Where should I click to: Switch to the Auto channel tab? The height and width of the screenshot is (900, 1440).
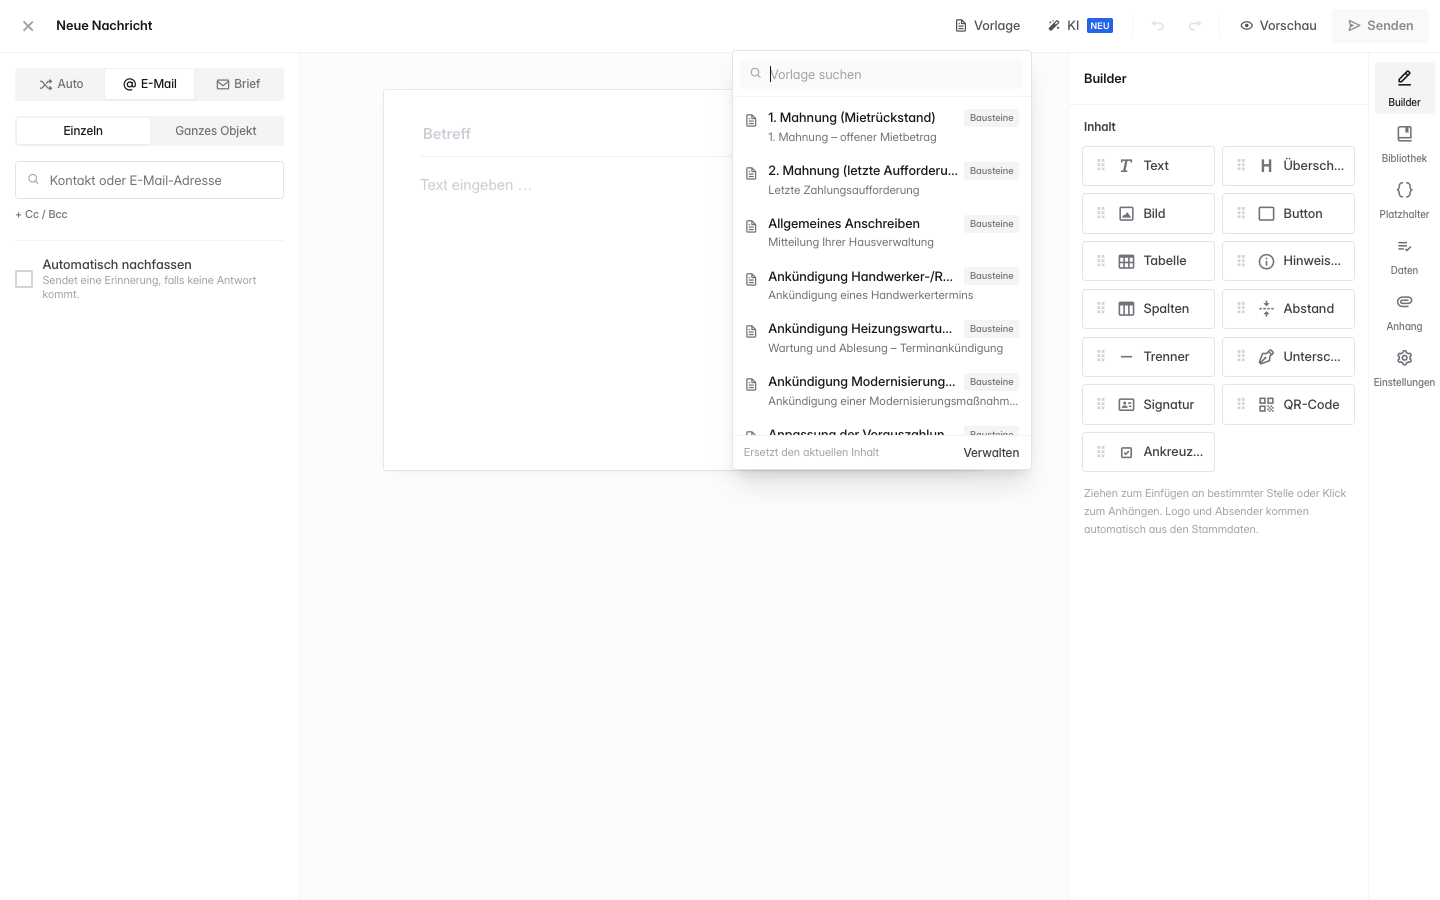[x=61, y=84]
